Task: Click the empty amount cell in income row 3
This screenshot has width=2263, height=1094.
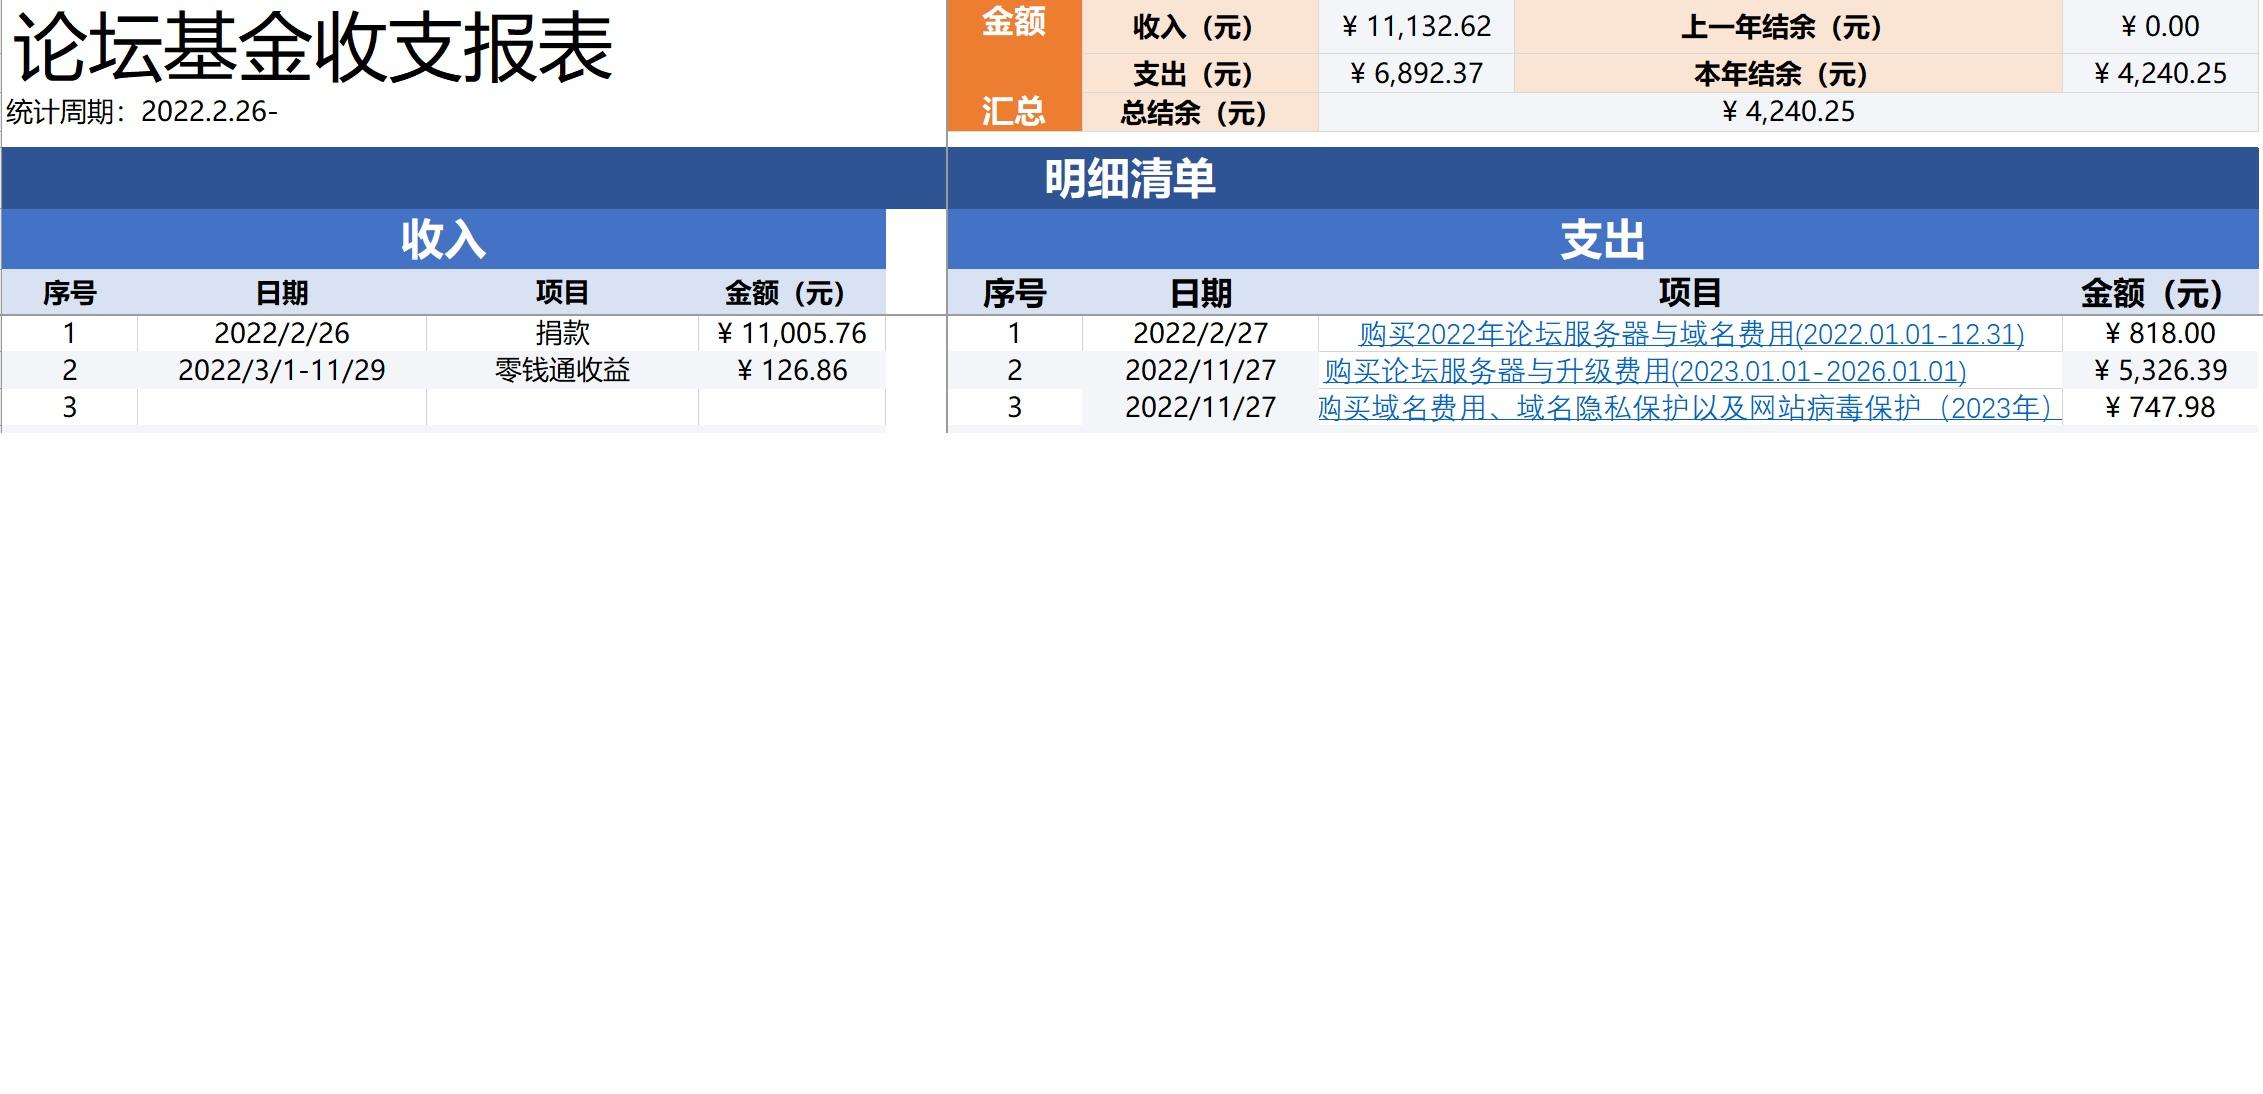Action: pos(791,408)
